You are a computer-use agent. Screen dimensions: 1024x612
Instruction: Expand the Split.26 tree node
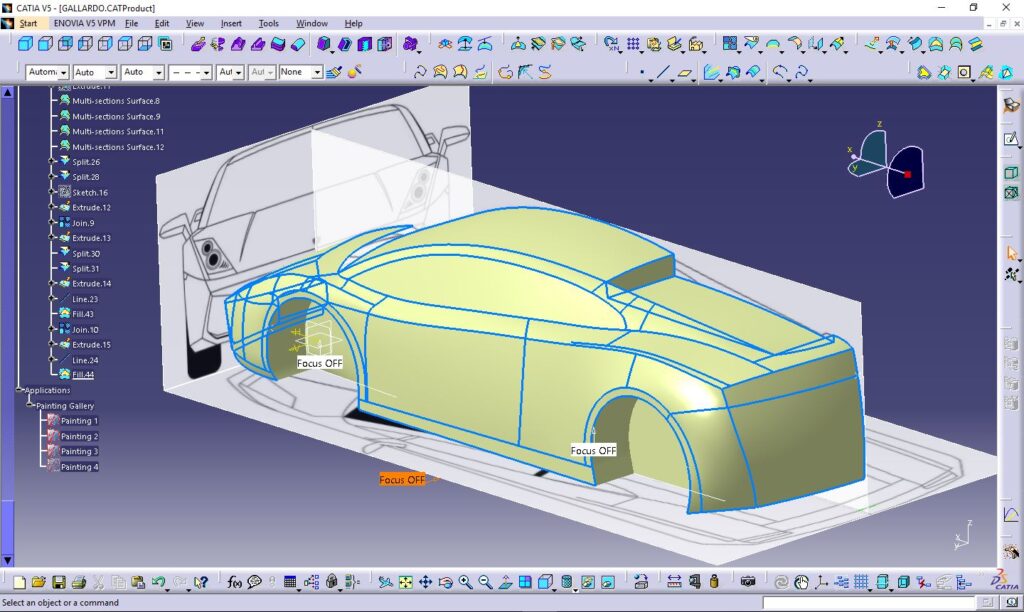(x=52, y=162)
